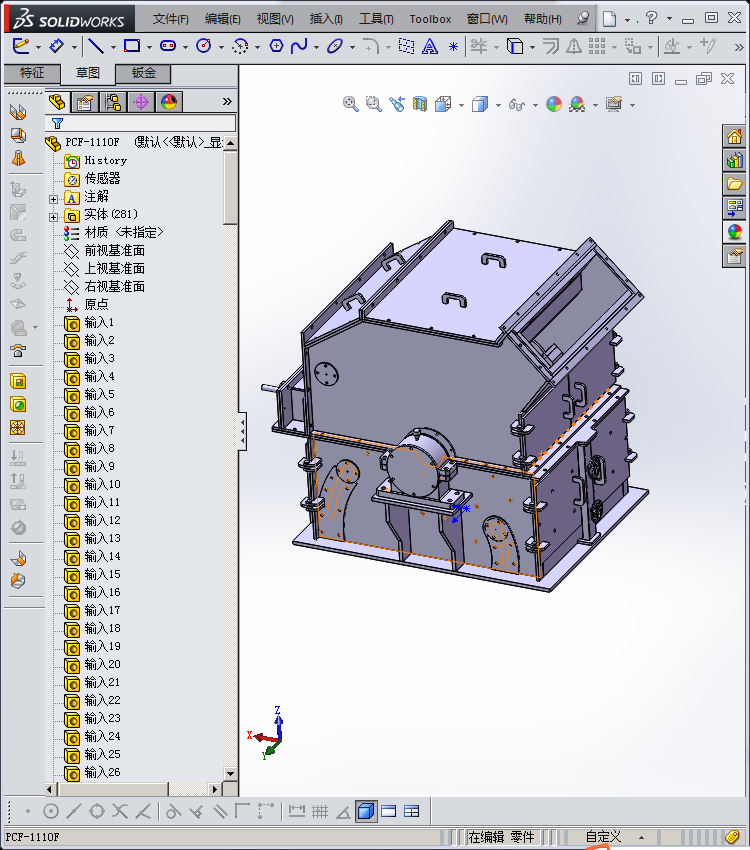Image resolution: width=750 pixels, height=850 pixels.
Task: Toggle the Tangent quick snap
Action: tap(173, 812)
